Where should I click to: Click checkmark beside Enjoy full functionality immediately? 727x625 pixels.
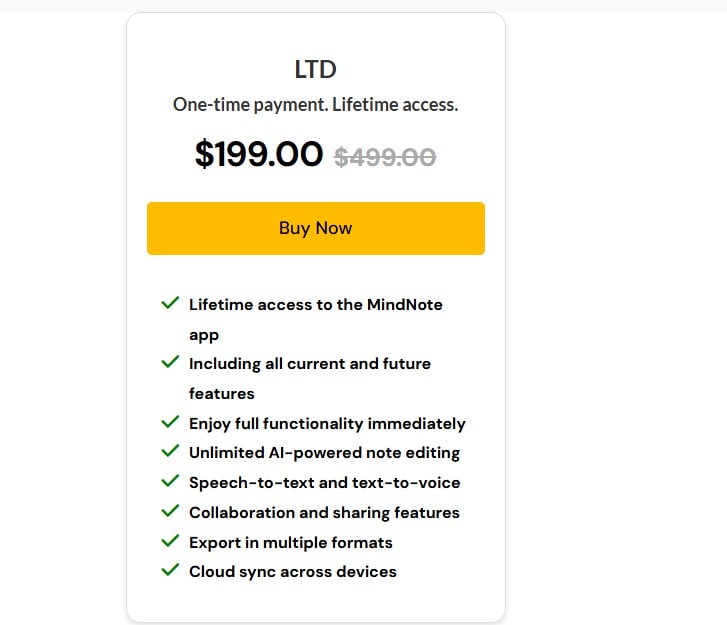(169, 422)
